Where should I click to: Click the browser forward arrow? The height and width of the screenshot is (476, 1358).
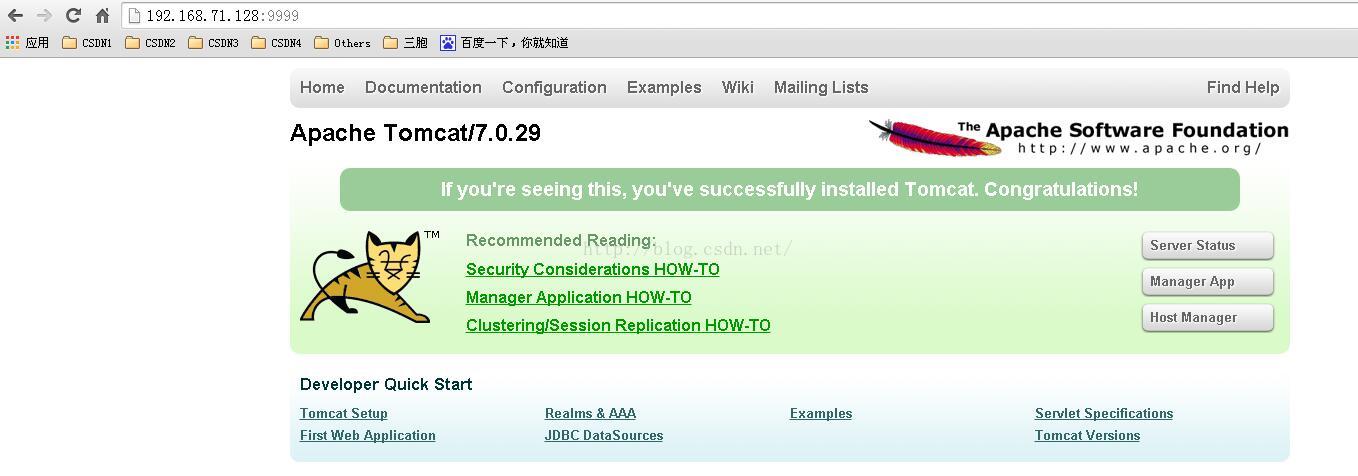pos(44,15)
